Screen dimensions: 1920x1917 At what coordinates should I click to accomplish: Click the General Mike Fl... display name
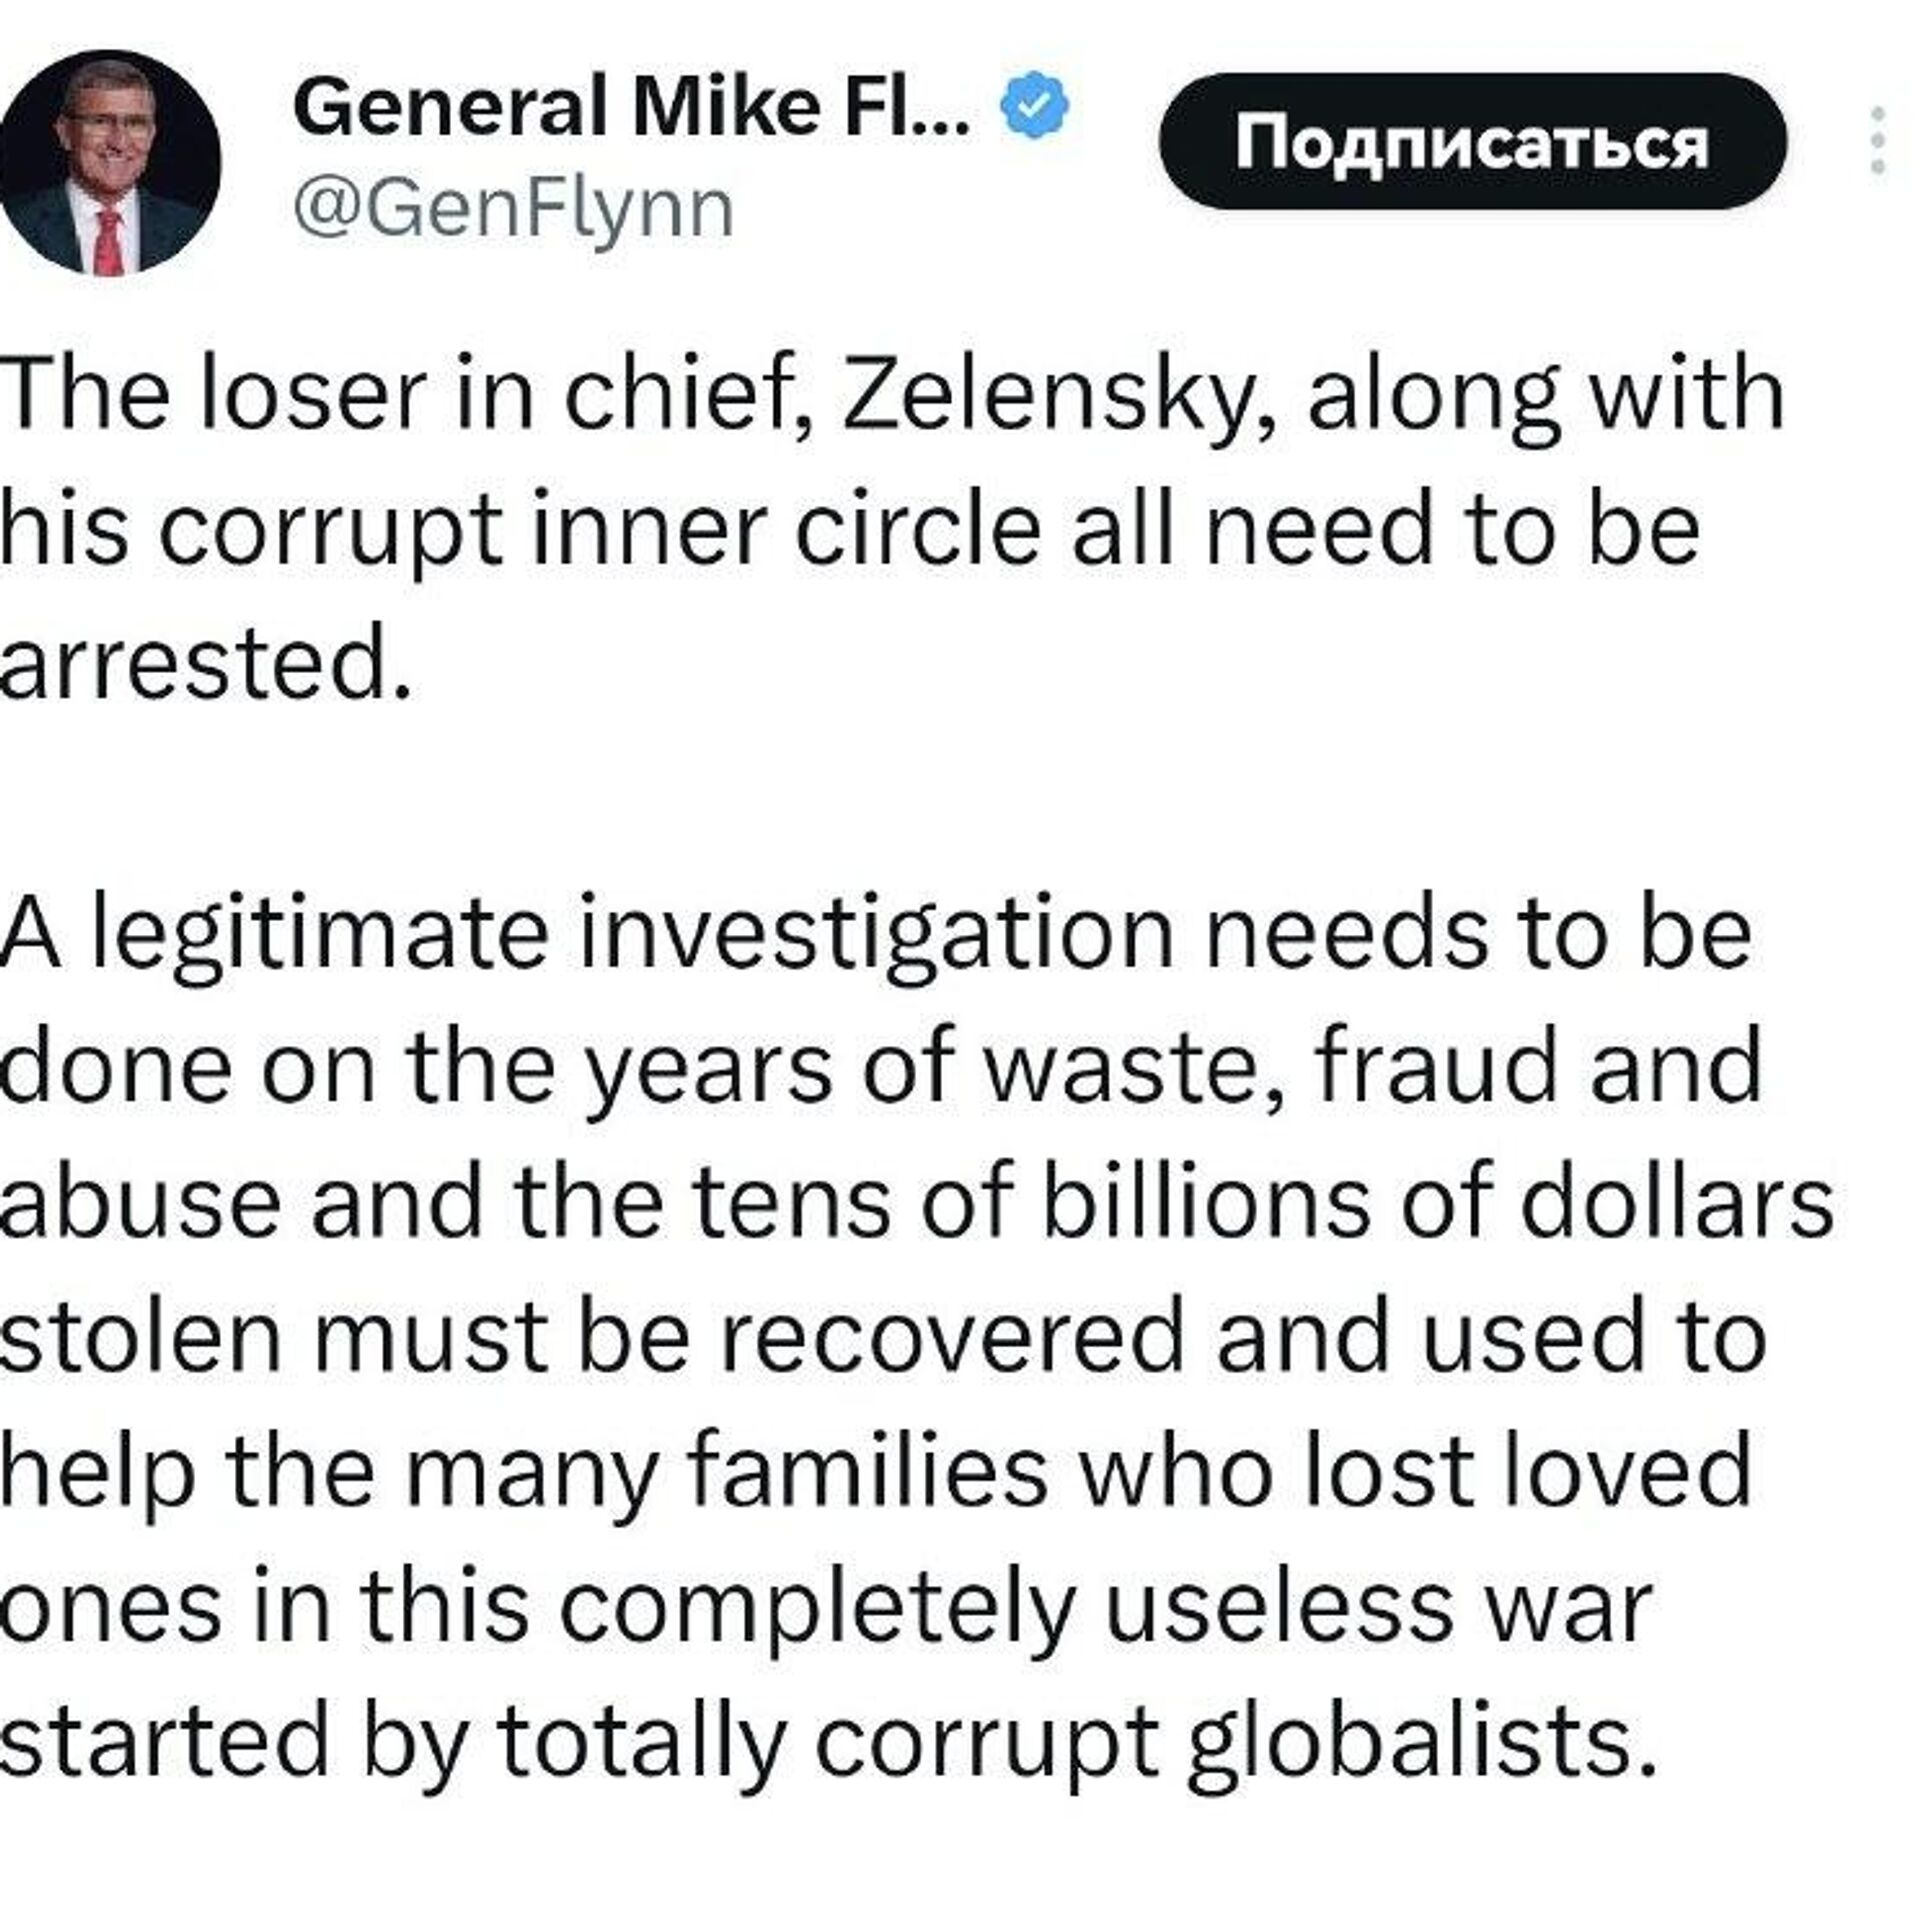click(631, 108)
